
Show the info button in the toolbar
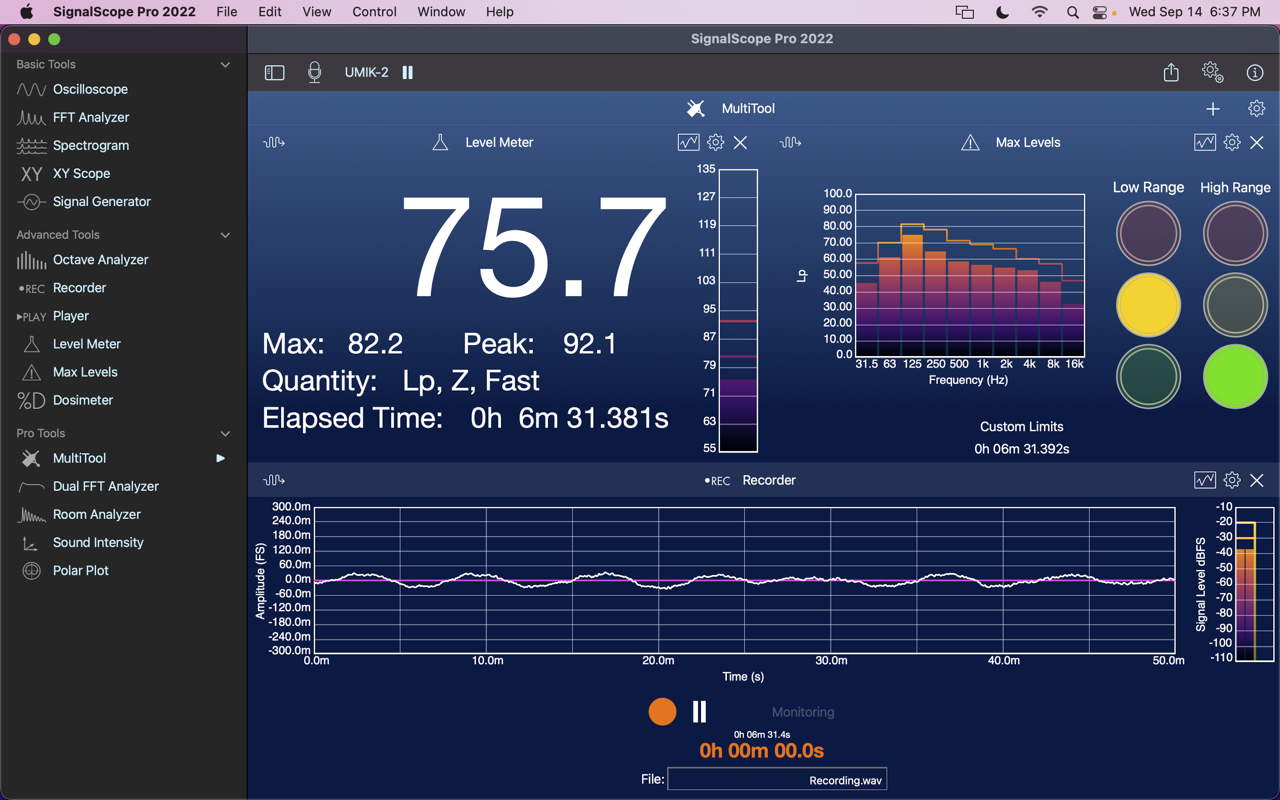pyautogui.click(x=1255, y=72)
